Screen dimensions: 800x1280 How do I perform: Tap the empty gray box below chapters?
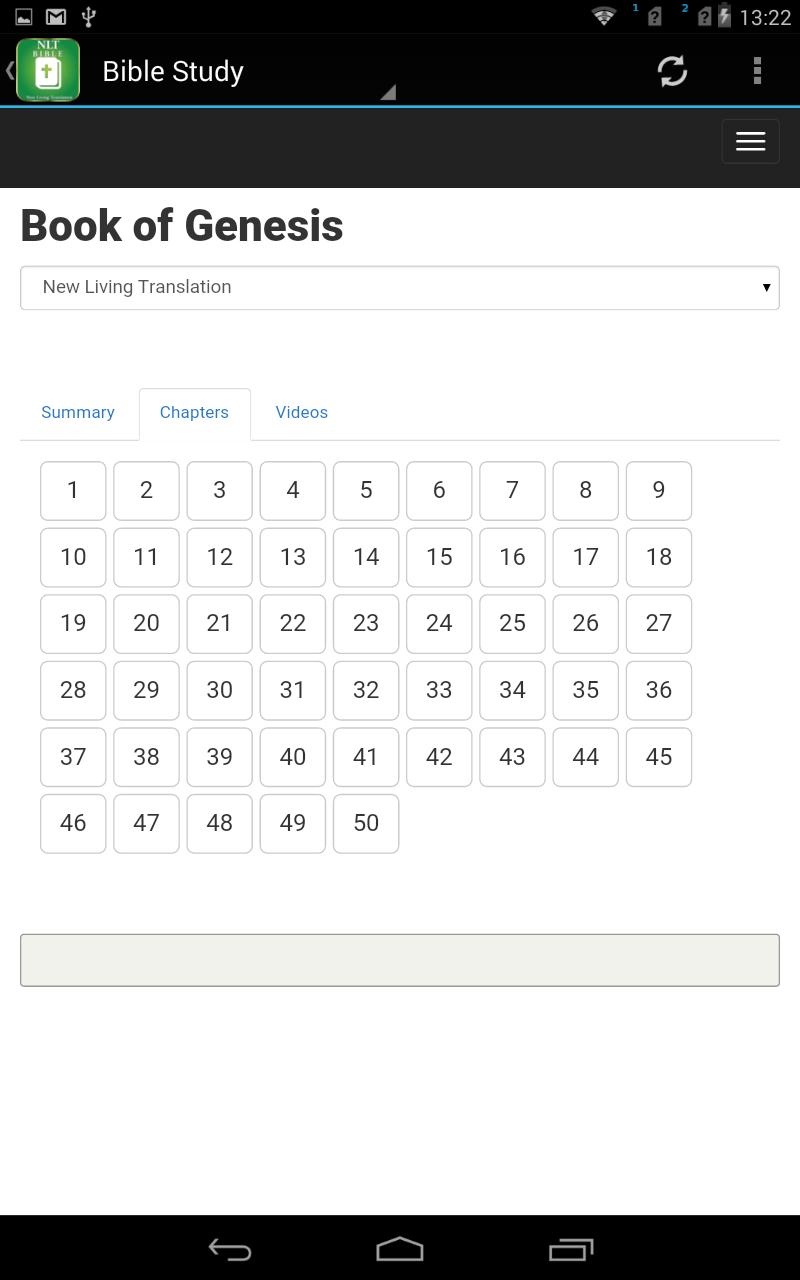pos(400,960)
